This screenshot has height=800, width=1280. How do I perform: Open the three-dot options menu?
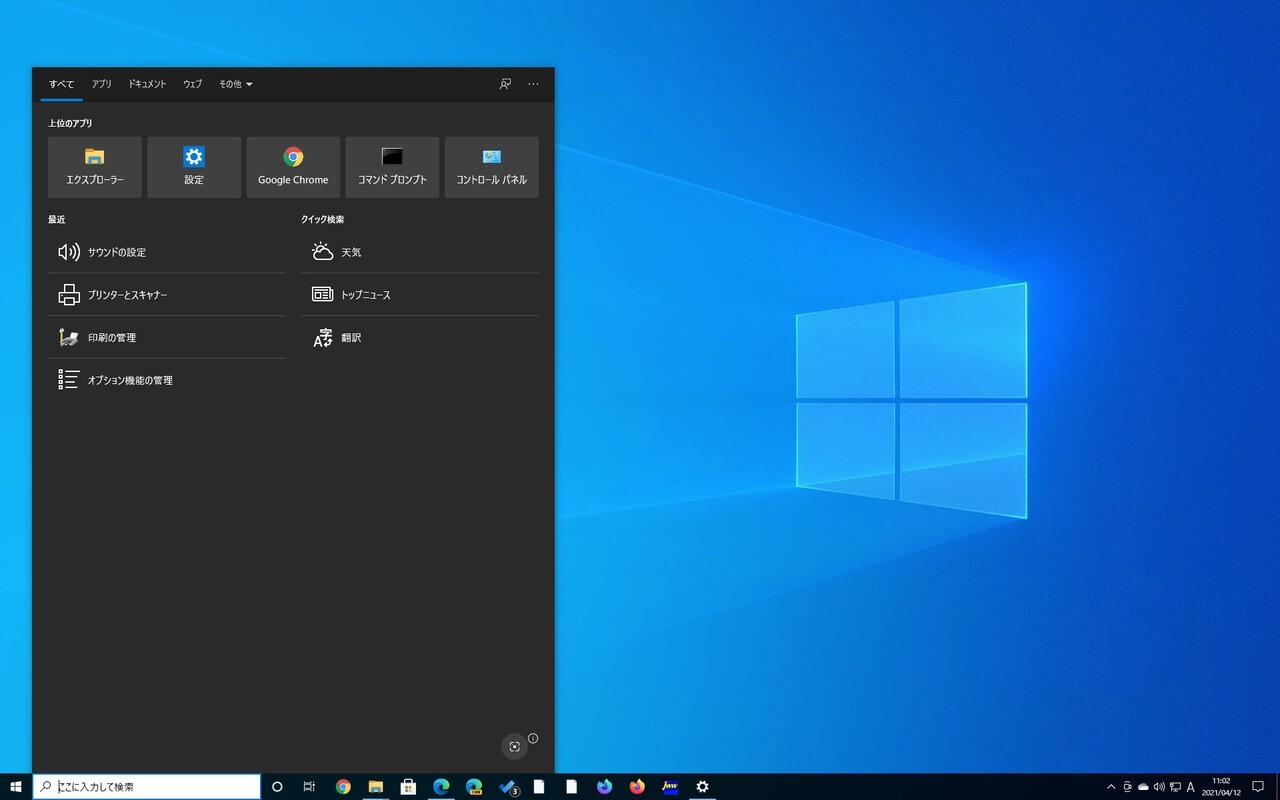coord(533,84)
